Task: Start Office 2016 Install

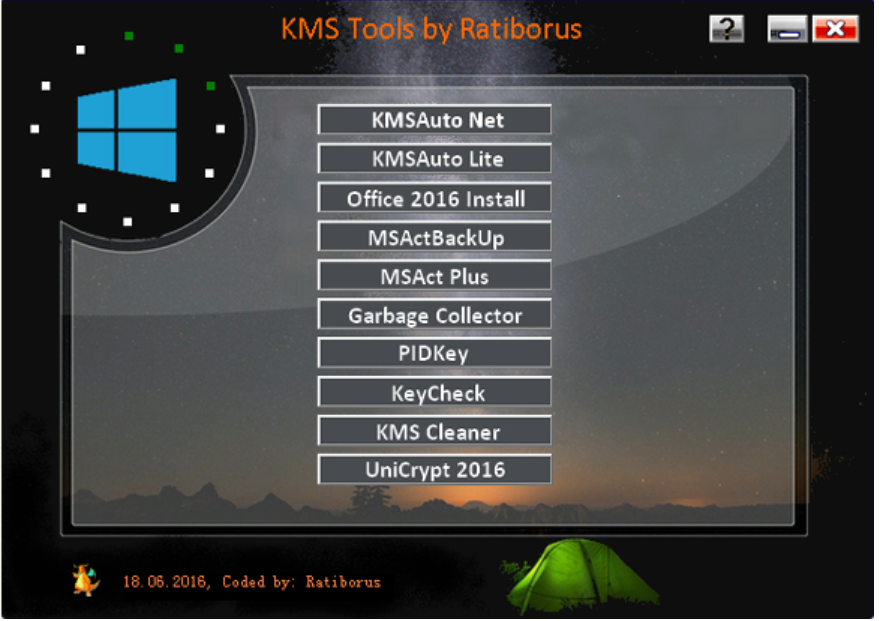Action: [x=435, y=198]
